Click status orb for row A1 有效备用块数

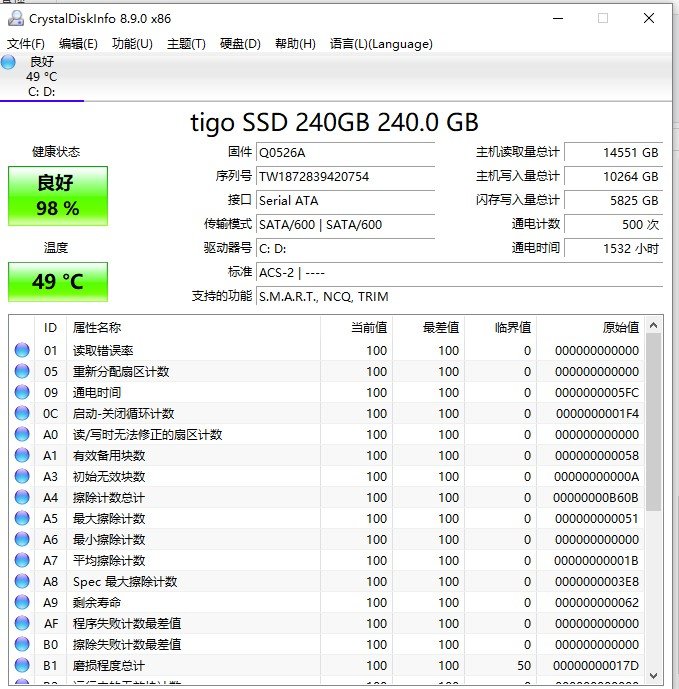tap(22, 455)
